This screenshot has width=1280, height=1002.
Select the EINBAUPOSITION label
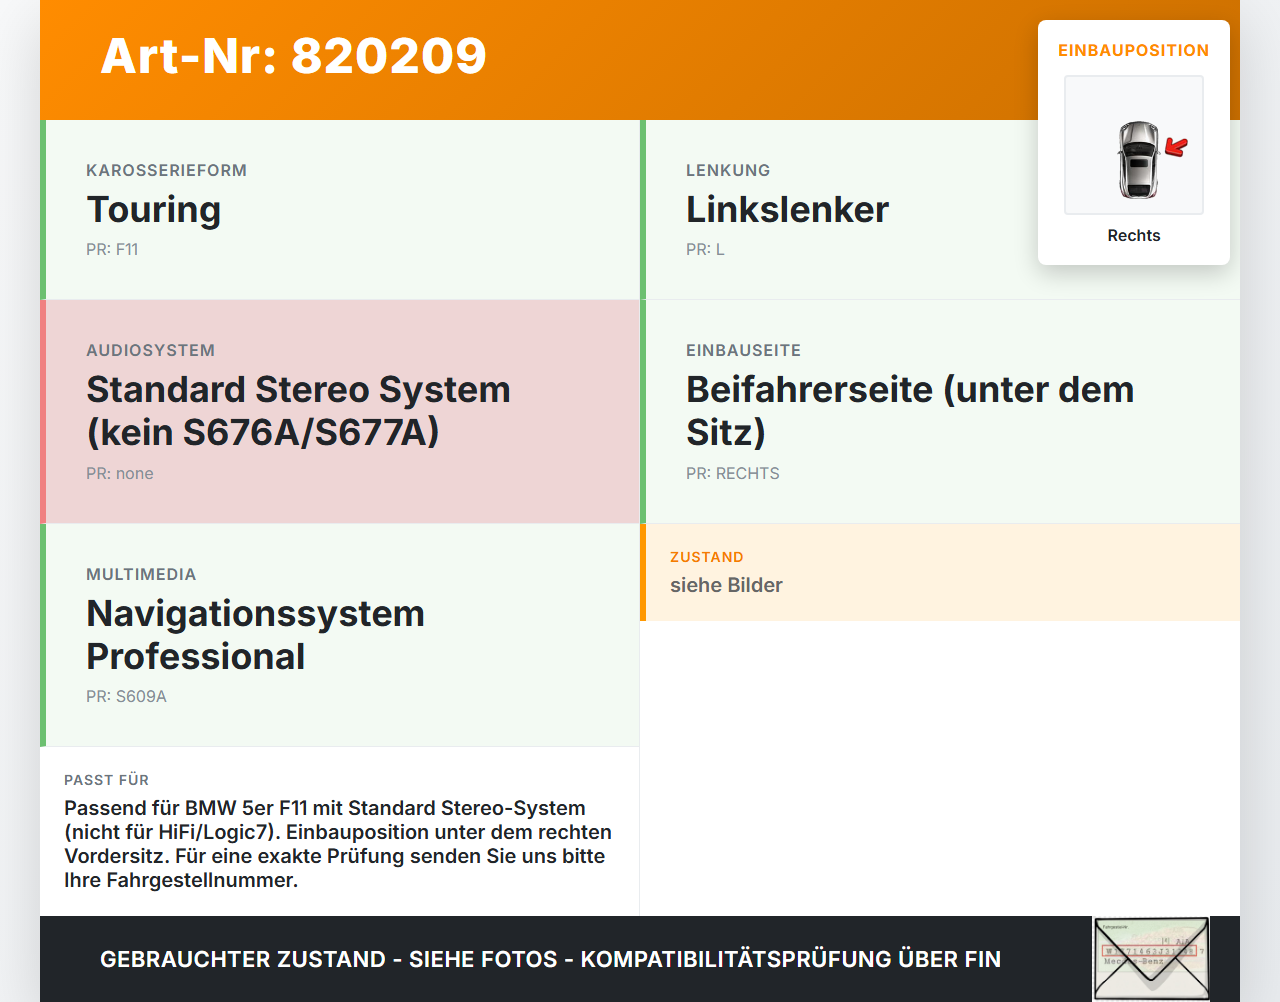[1134, 50]
